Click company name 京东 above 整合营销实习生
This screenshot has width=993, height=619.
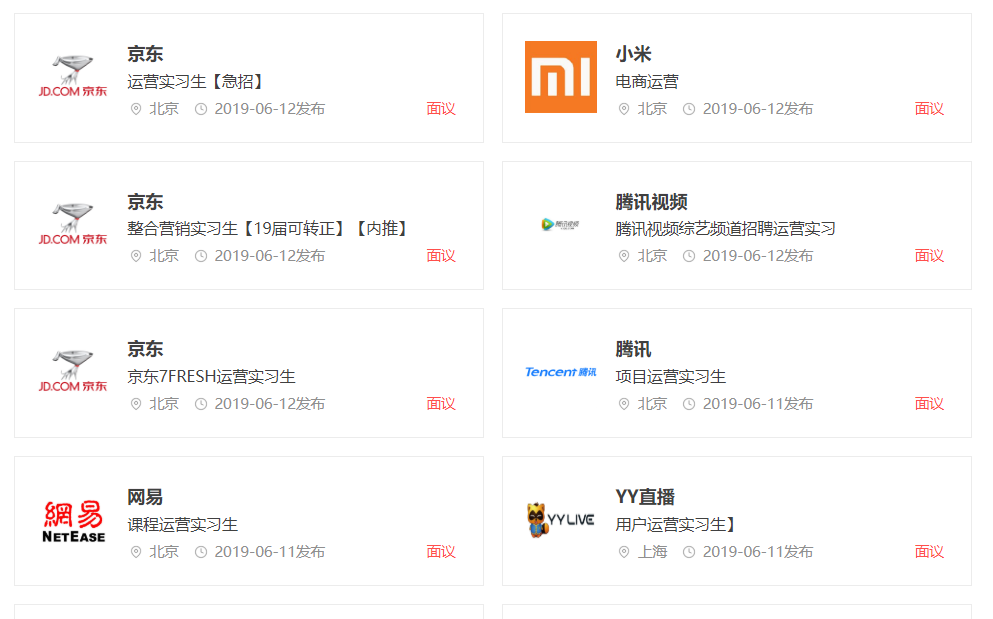coord(145,202)
